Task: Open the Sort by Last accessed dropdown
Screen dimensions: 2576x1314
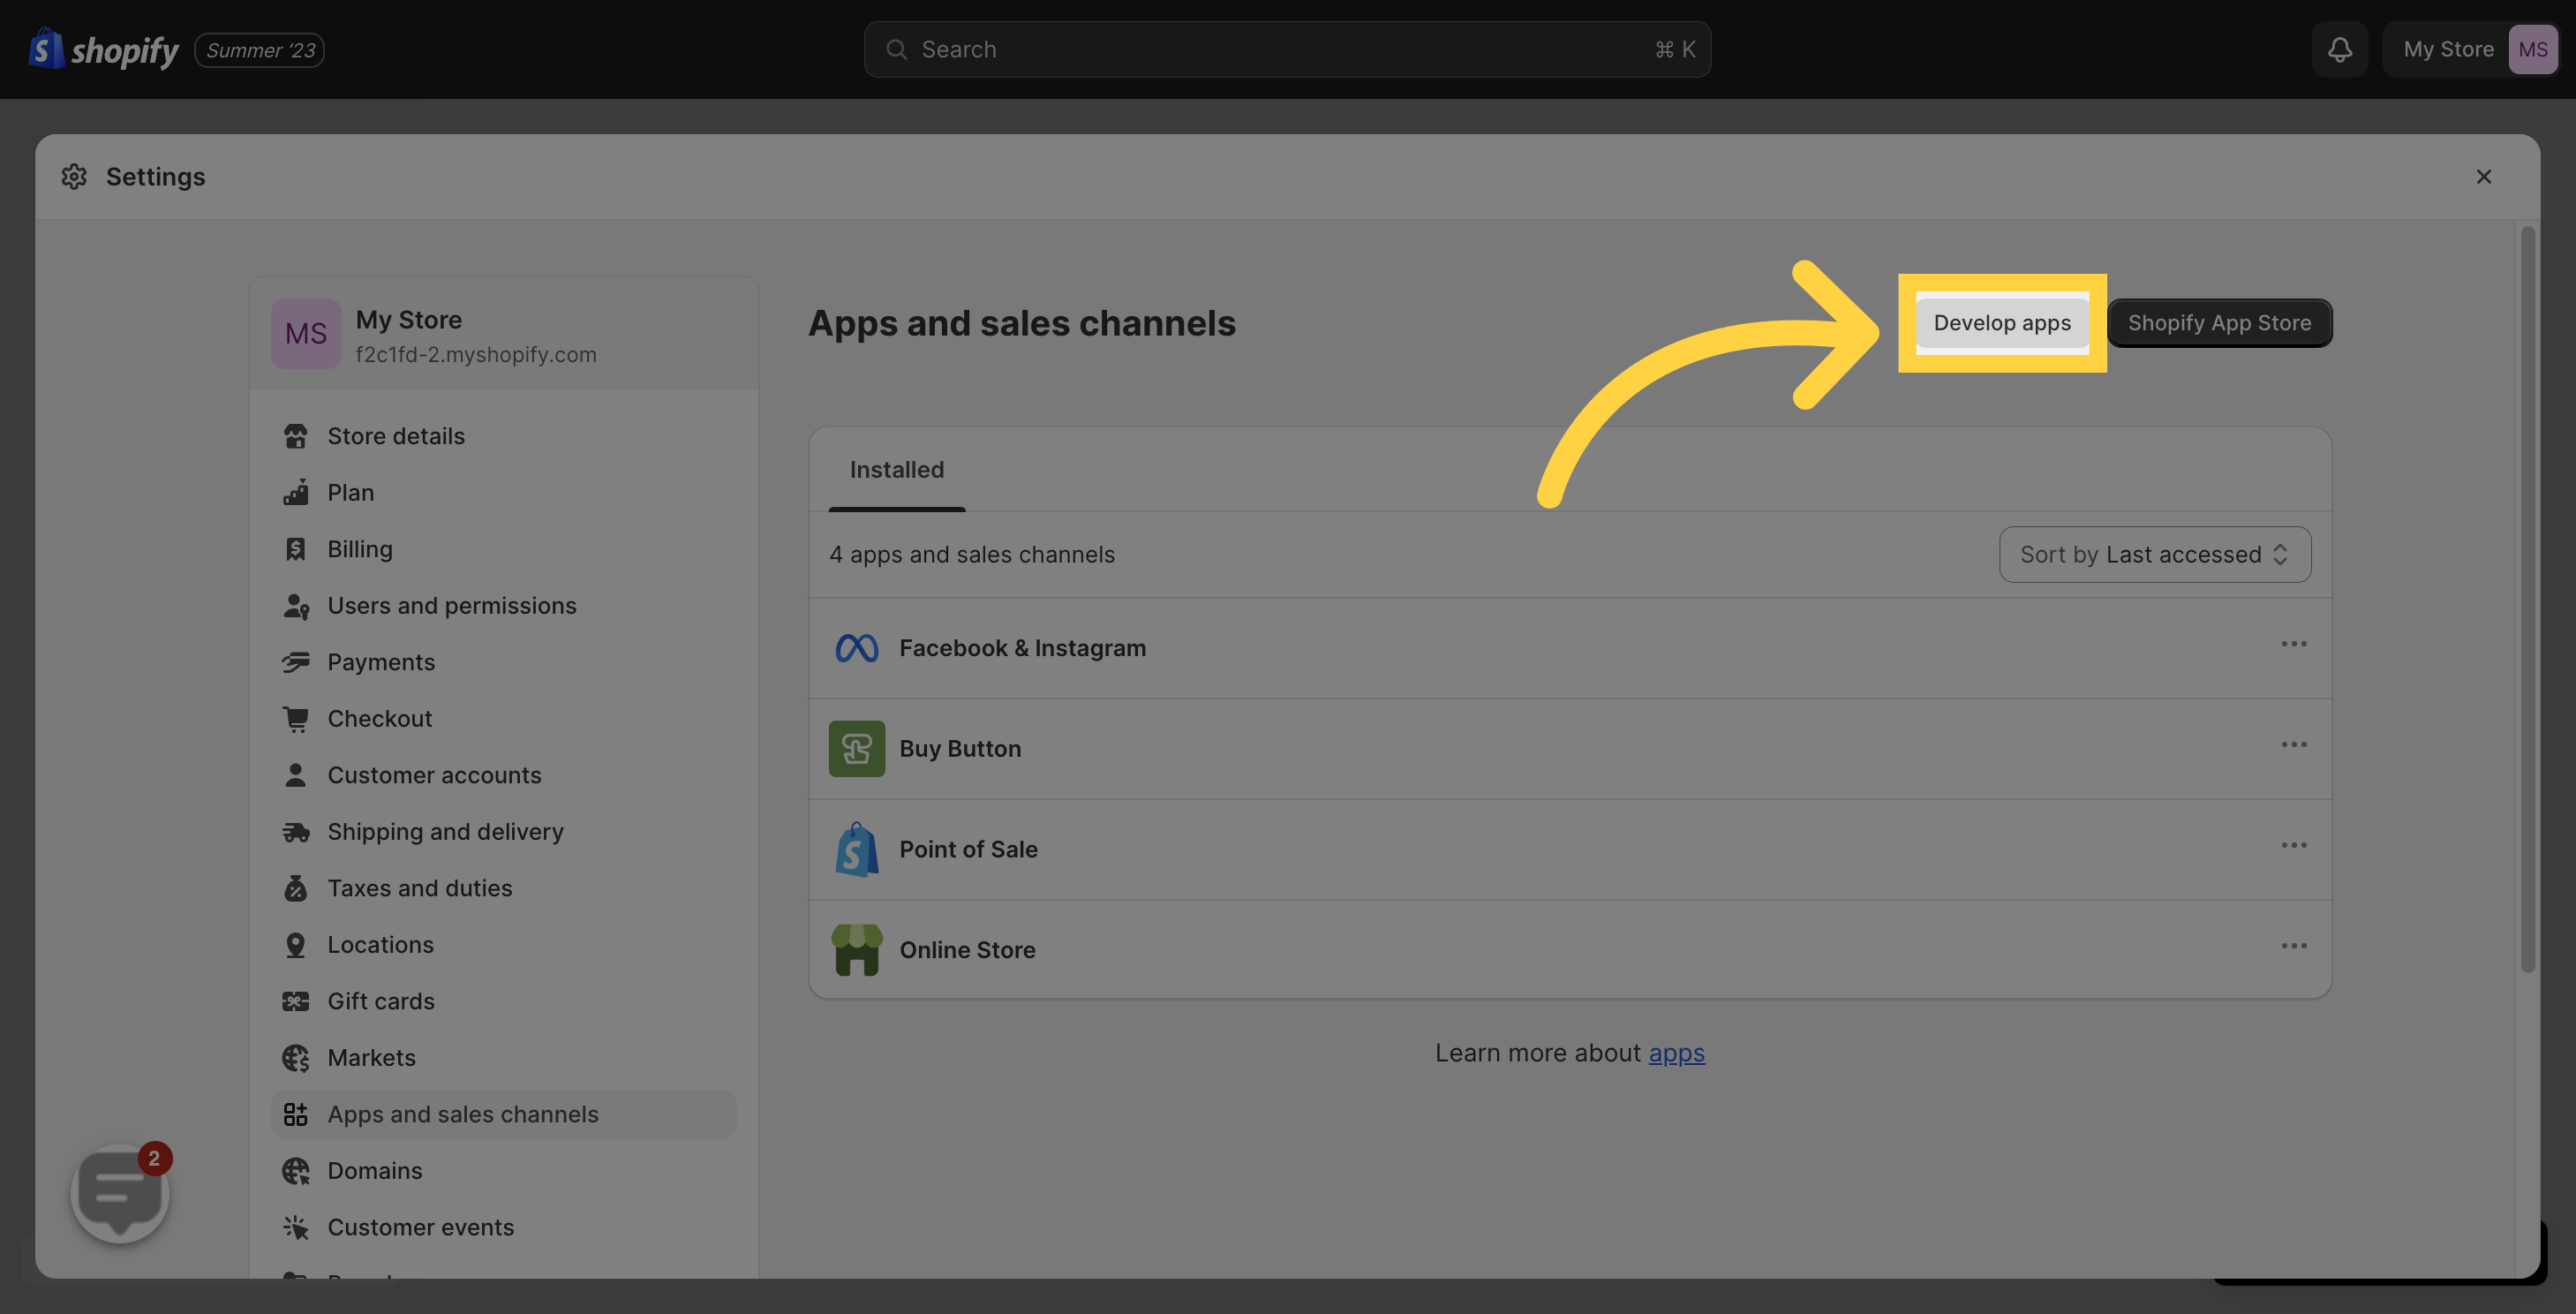Action: point(2154,554)
